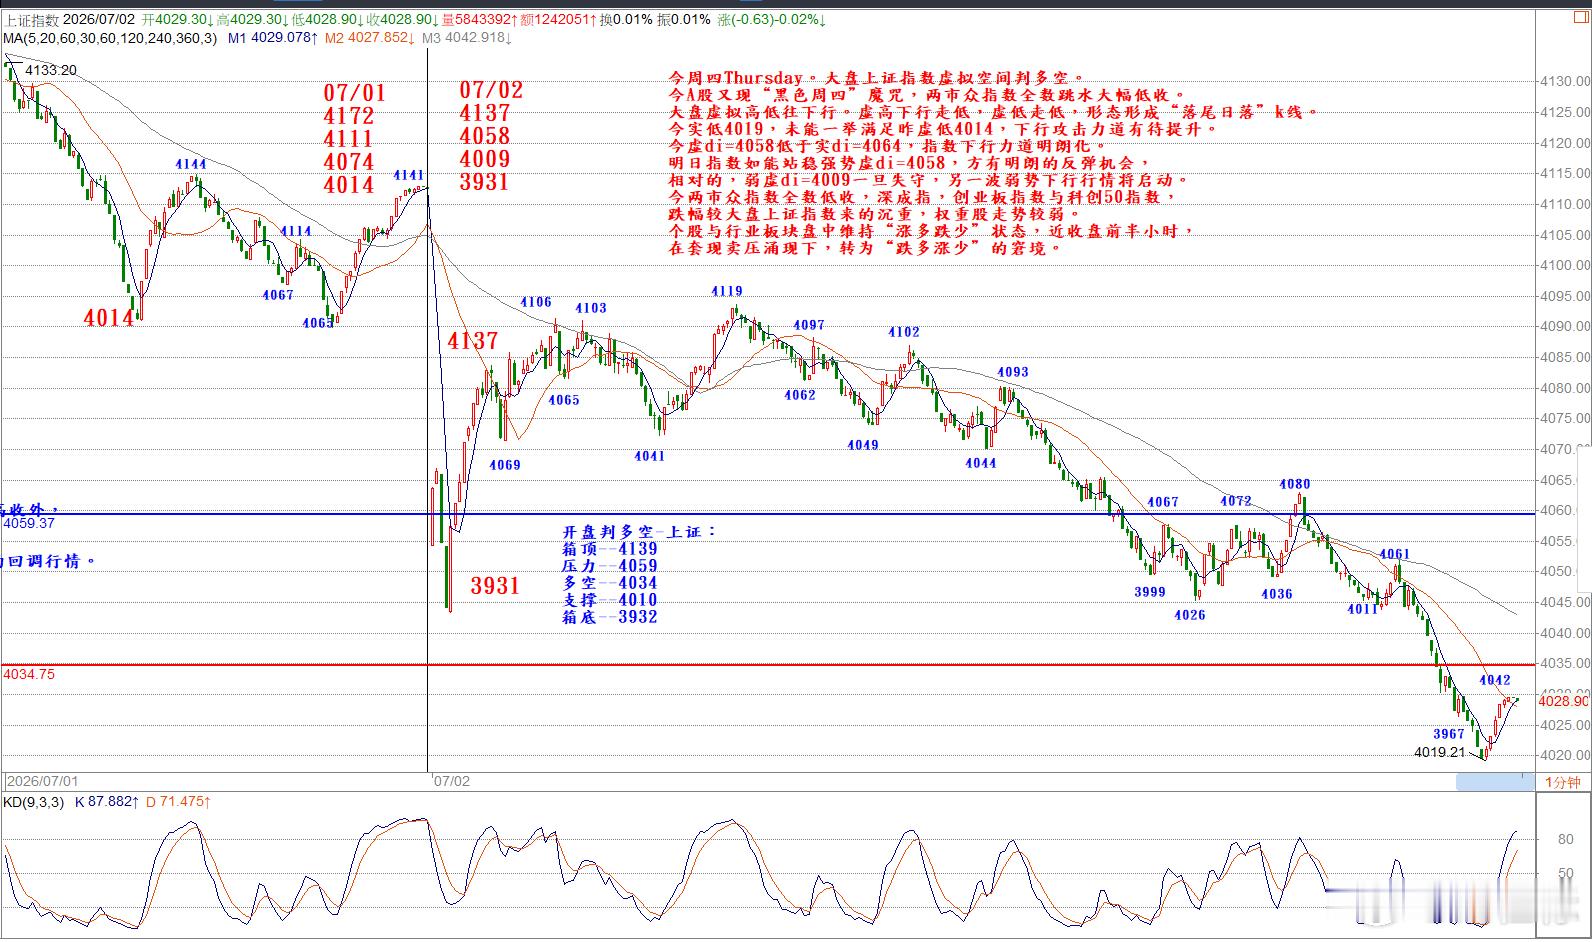Viewport: 1592px width, 942px height.
Task: Click the blue 4036 trough label
Action: tap(1277, 594)
